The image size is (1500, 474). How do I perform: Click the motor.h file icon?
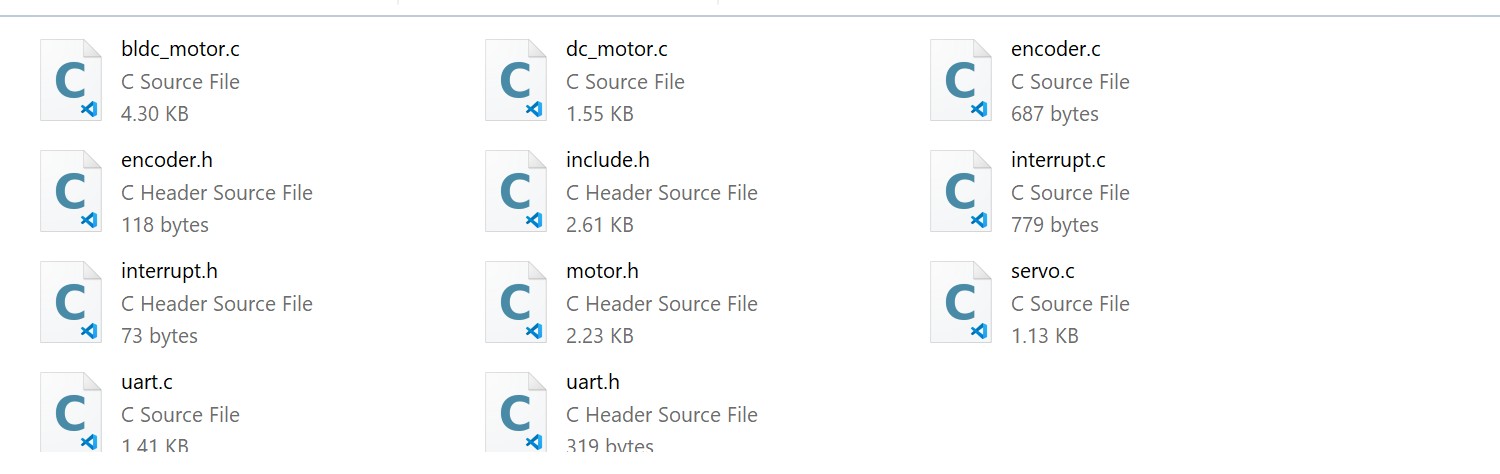tap(516, 303)
